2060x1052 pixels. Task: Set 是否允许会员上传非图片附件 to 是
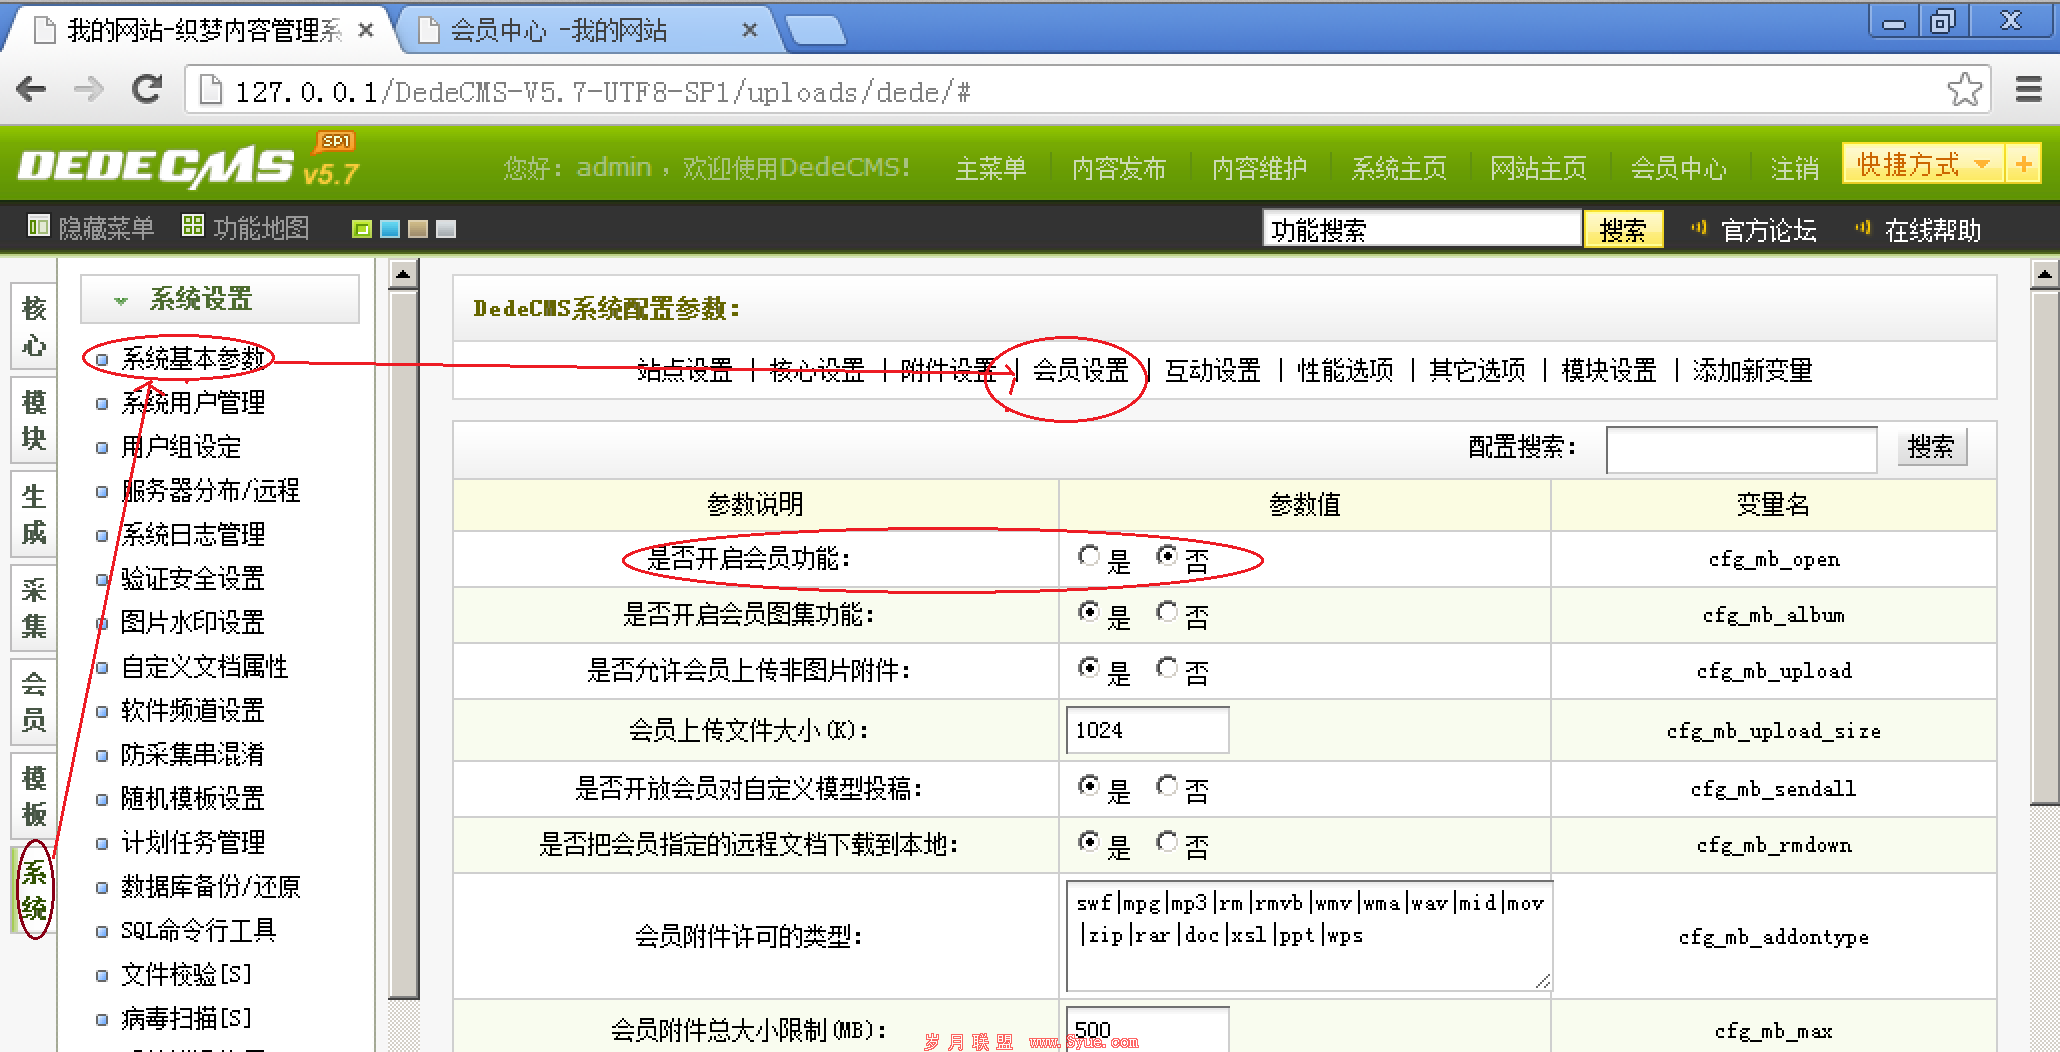click(1089, 668)
